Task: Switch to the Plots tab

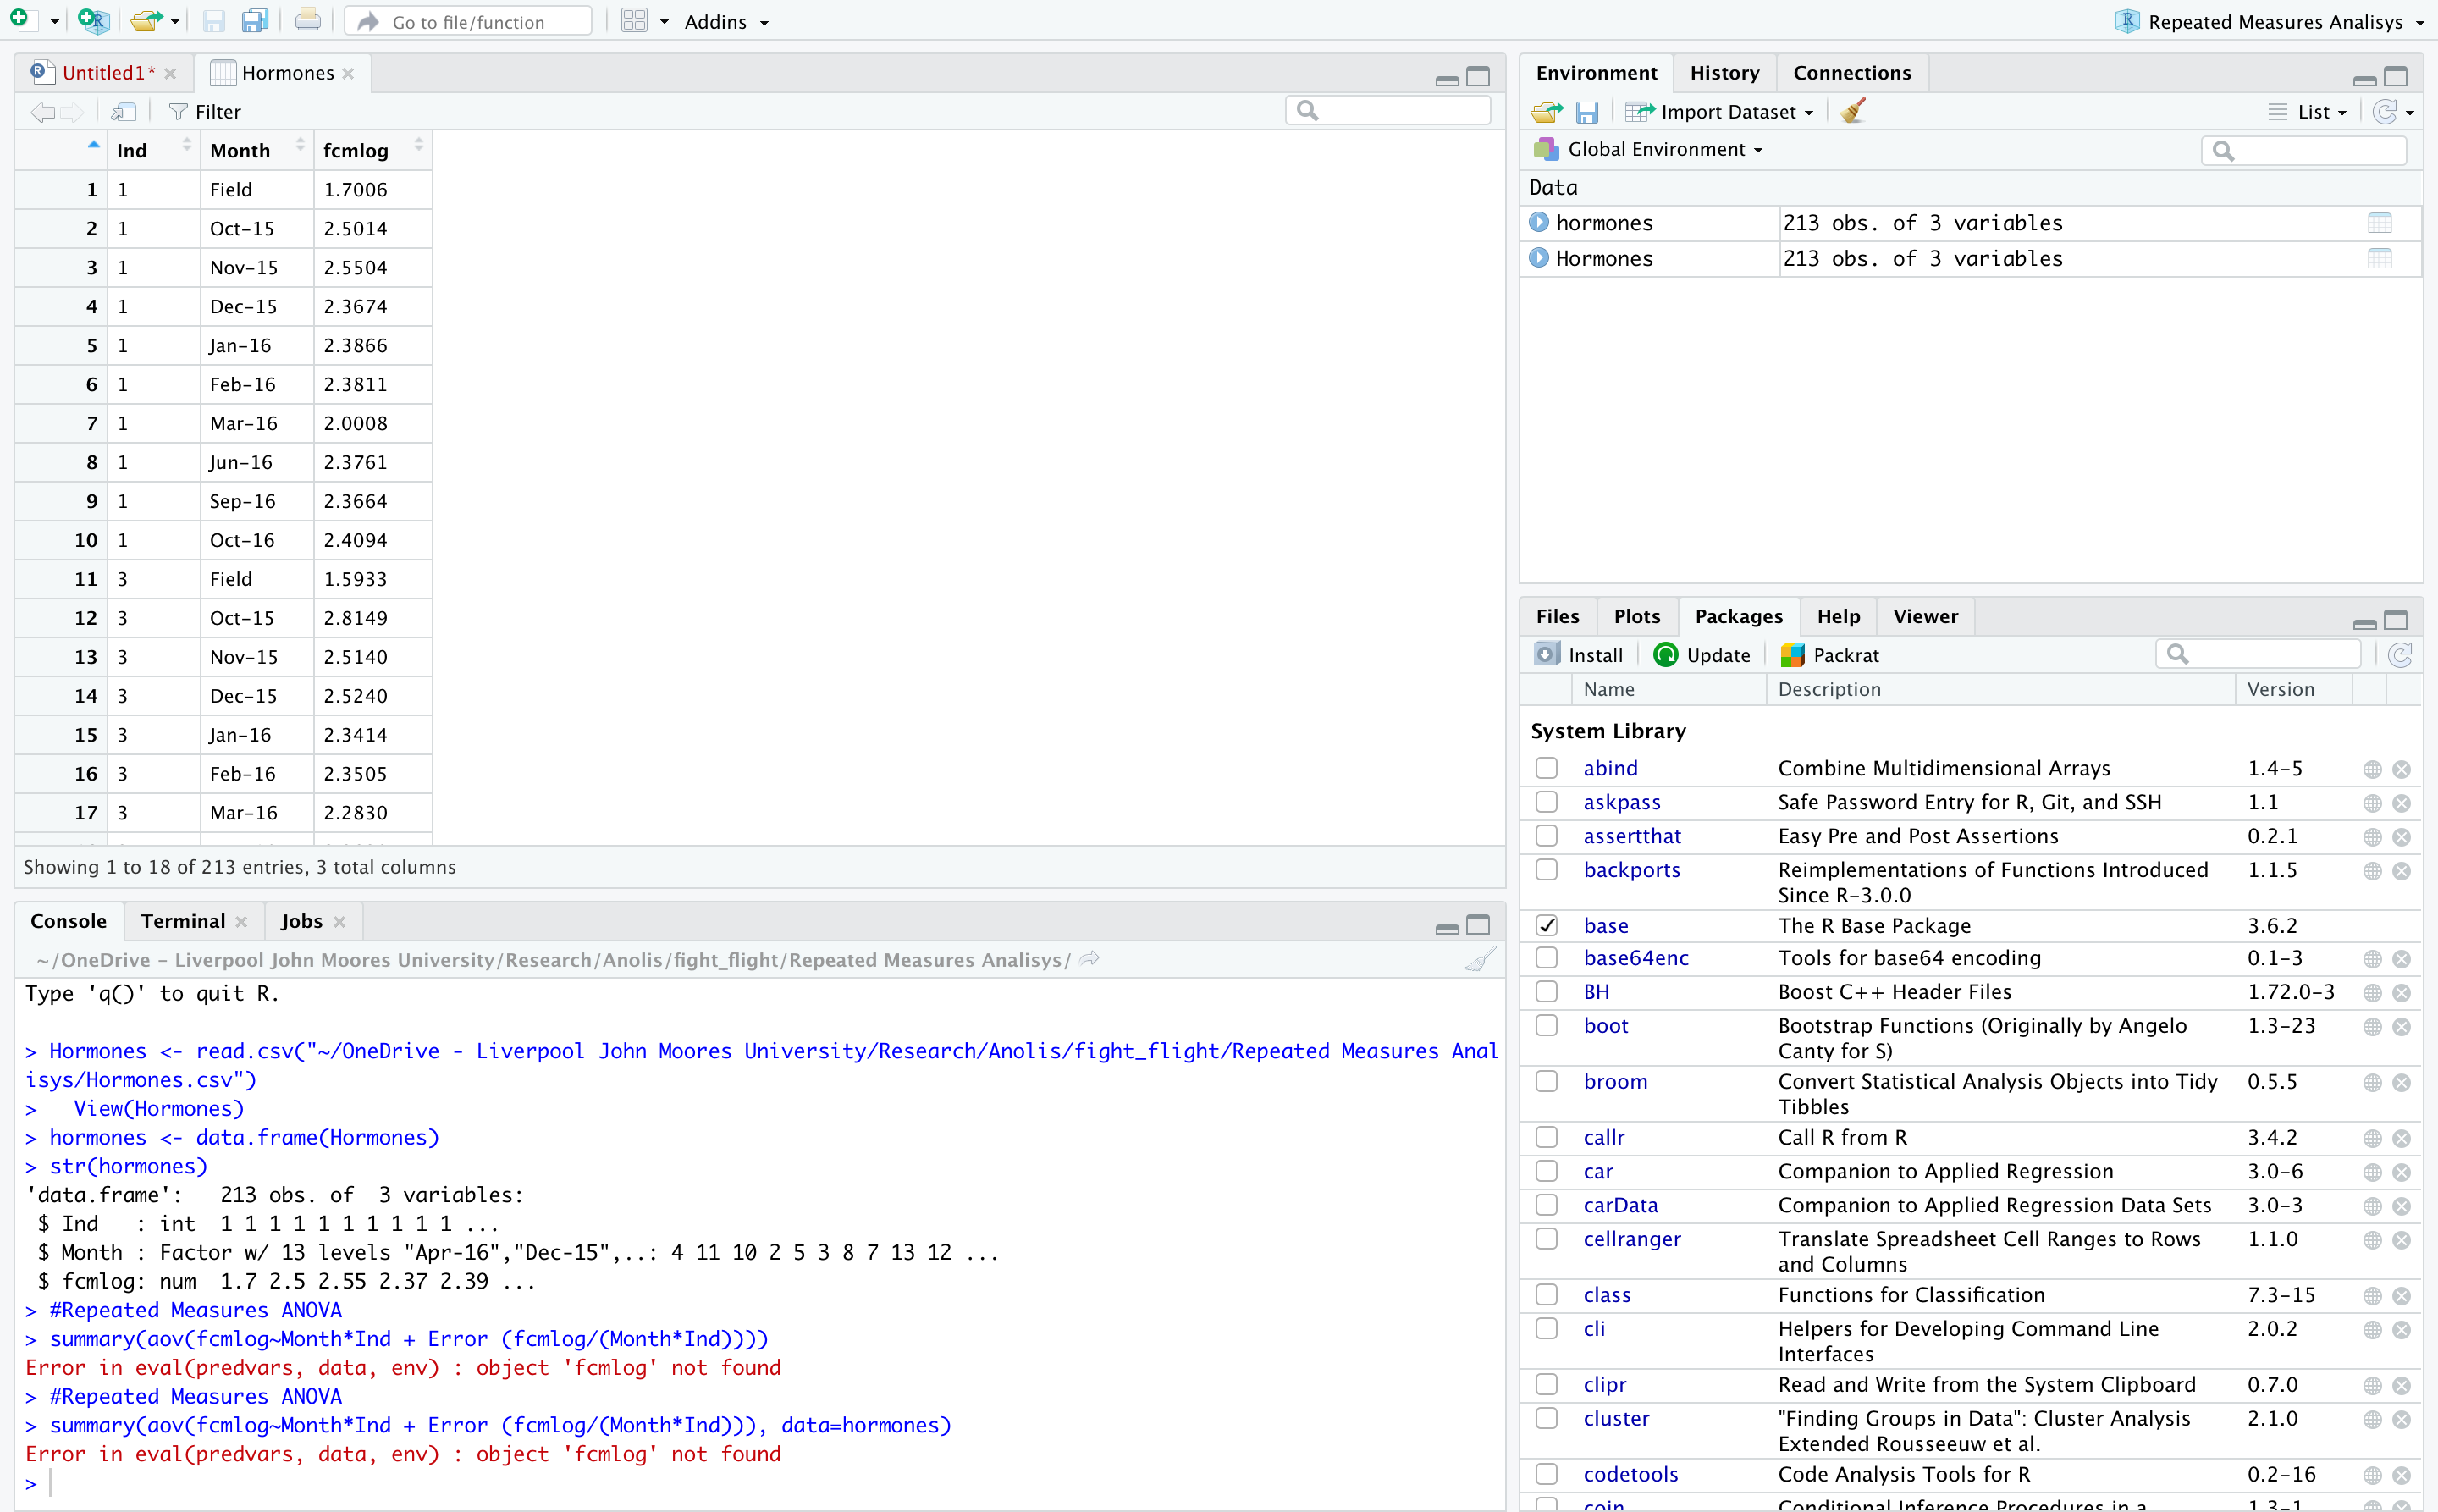Action: 1637,616
